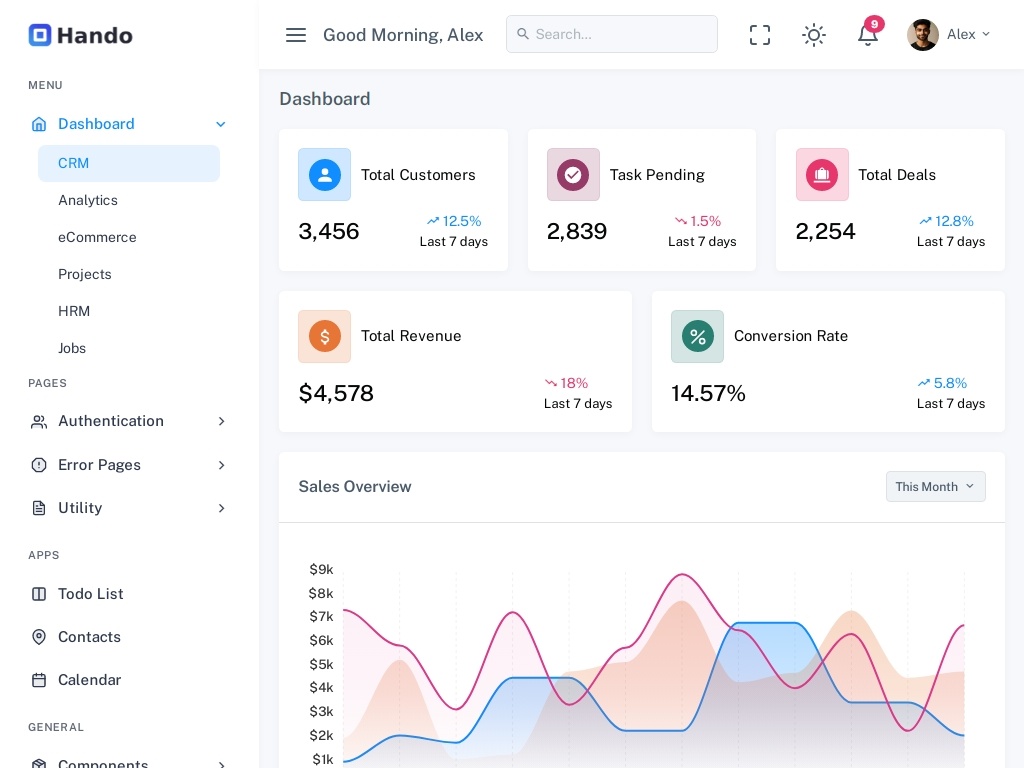Screen dimensions: 1024x768
Task: Click the Total Revenue dollar icon
Action: tap(324, 336)
